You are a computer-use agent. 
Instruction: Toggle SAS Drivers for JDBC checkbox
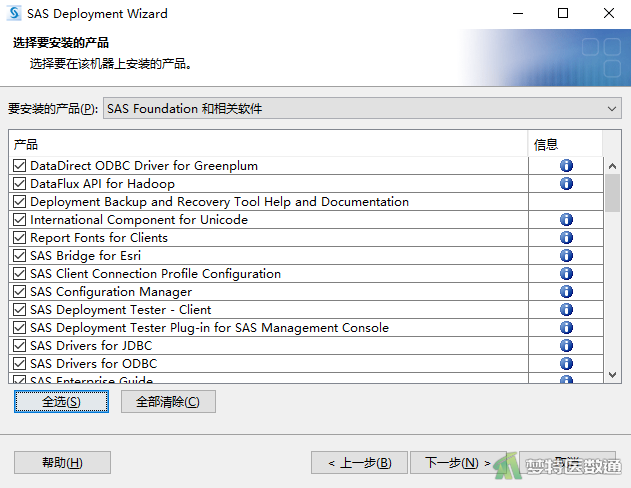pyautogui.click(x=19, y=346)
